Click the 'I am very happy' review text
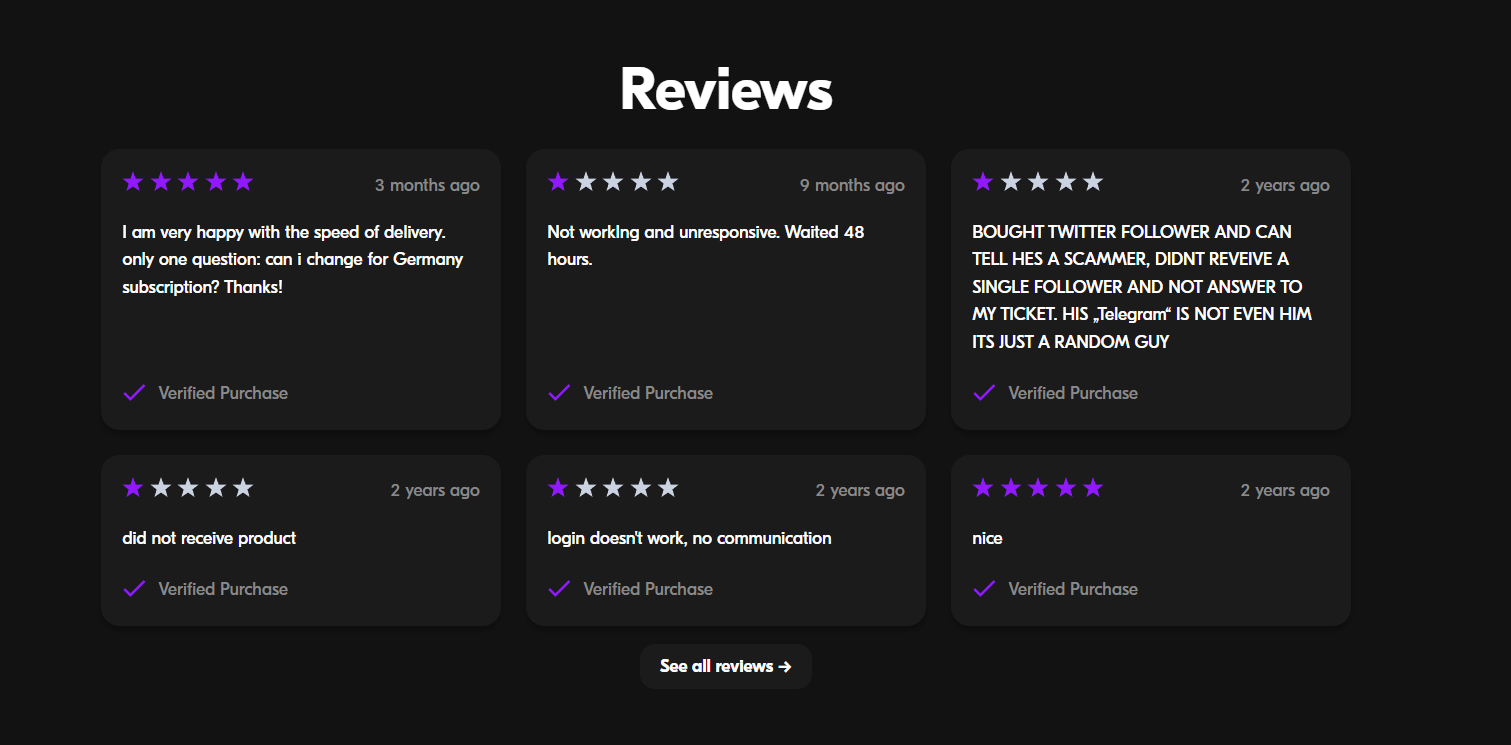 pyautogui.click(x=293, y=259)
